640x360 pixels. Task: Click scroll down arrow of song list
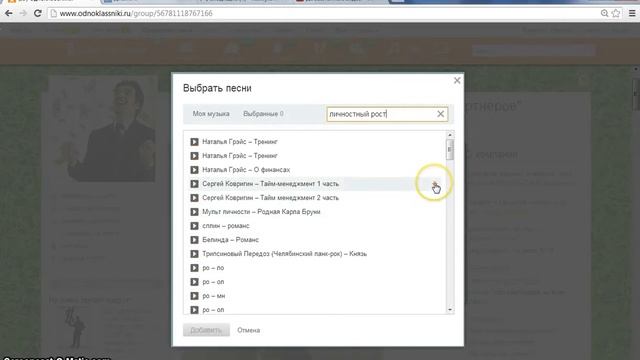click(x=450, y=310)
